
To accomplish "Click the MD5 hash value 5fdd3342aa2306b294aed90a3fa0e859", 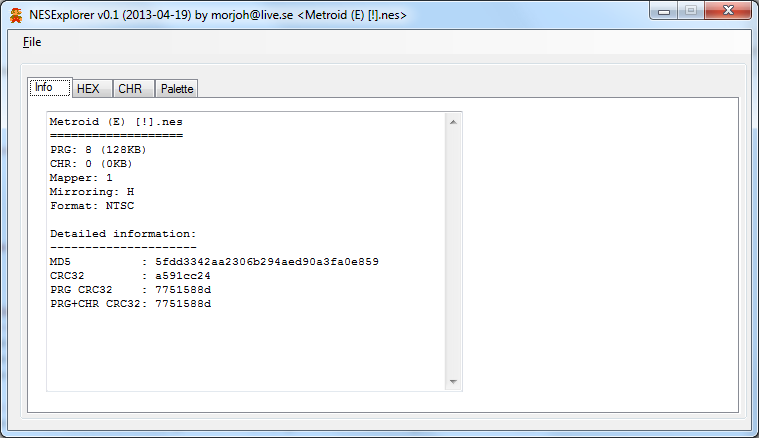I will click(267, 262).
